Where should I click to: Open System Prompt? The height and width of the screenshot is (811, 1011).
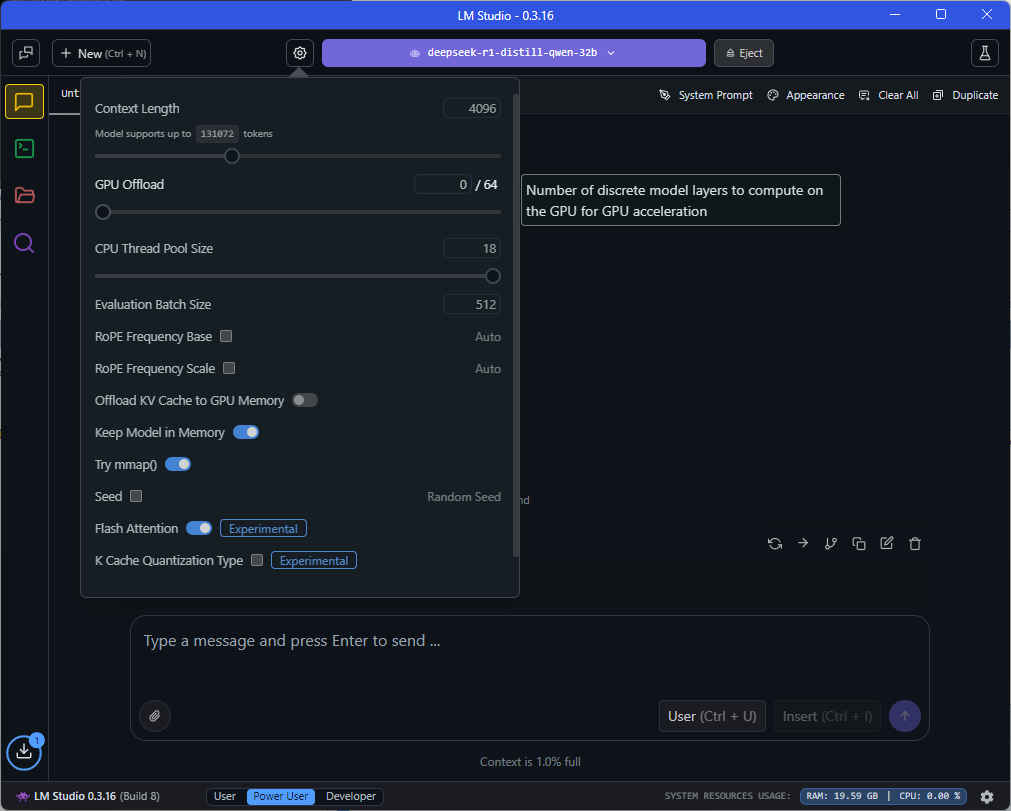[x=706, y=95]
